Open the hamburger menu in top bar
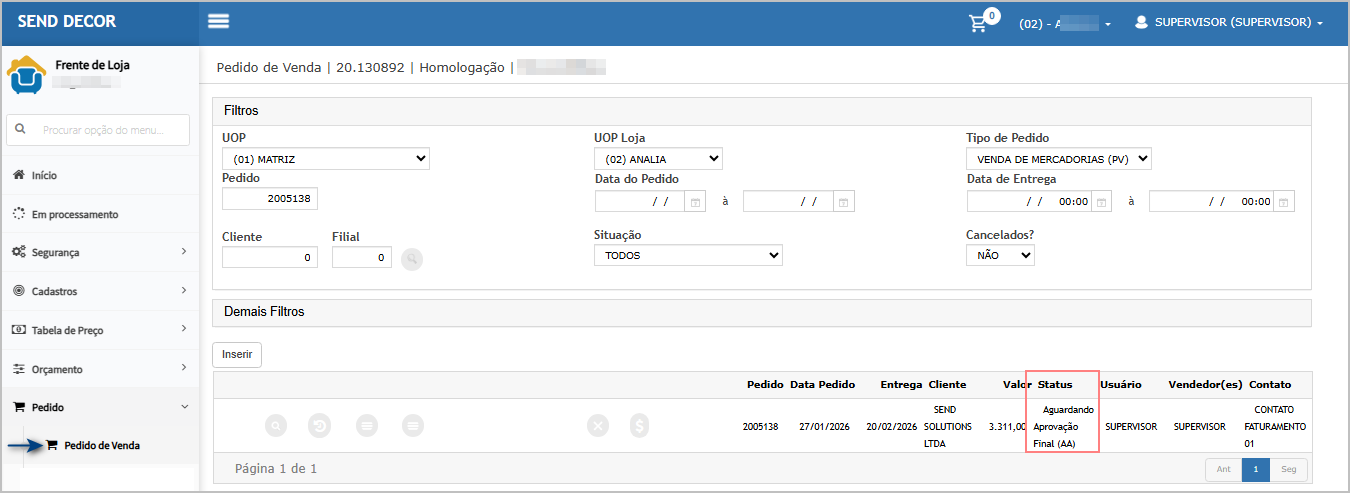 point(218,22)
